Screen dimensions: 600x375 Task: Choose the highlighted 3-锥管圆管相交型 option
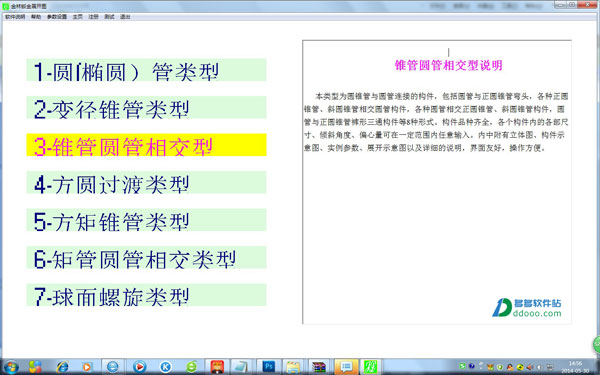tap(147, 145)
